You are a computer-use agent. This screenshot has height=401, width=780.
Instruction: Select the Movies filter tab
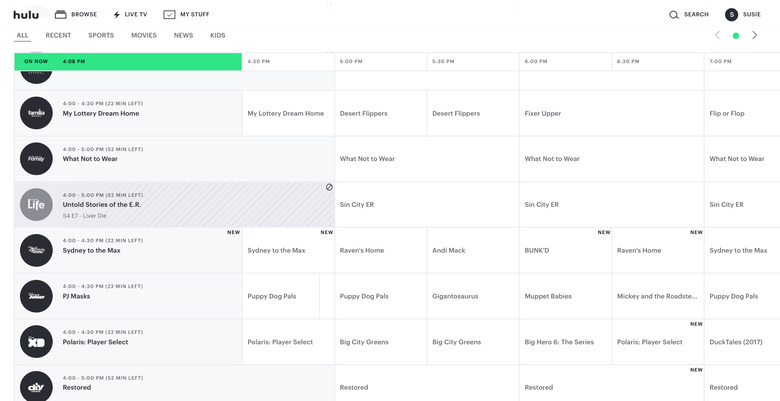(144, 35)
